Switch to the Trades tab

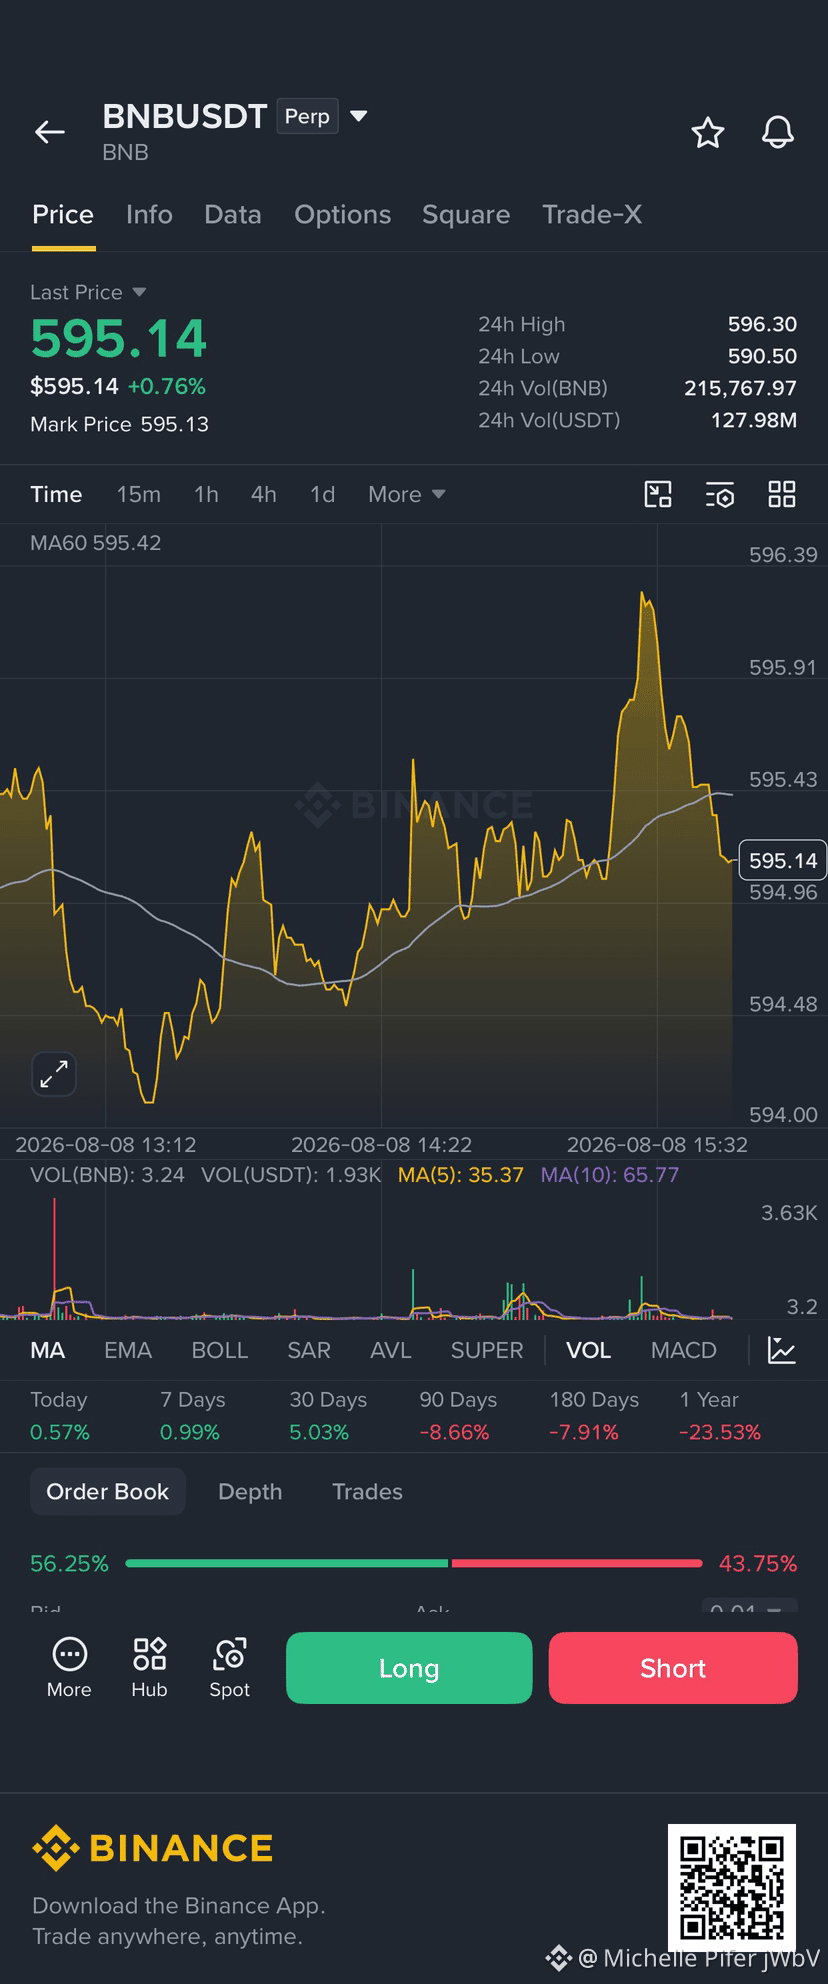click(x=367, y=1491)
